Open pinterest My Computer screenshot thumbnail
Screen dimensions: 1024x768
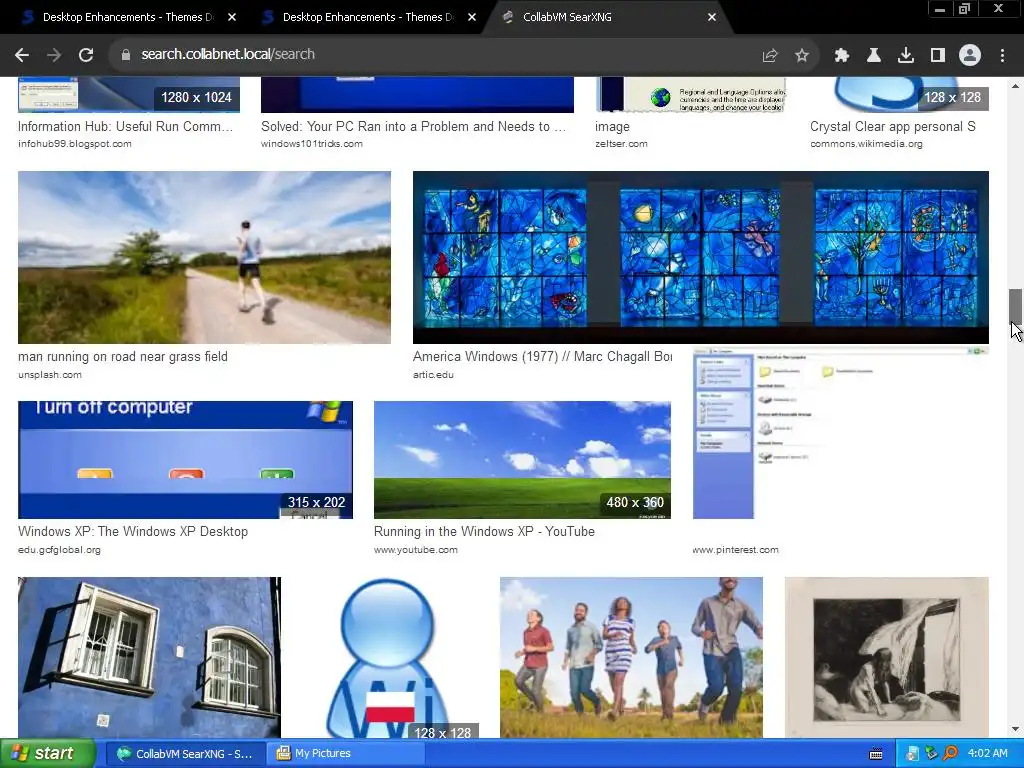pyautogui.click(x=841, y=434)
